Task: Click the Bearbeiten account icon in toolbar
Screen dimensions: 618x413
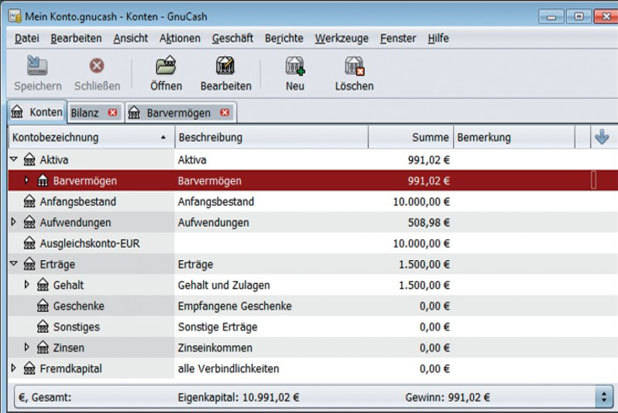Action: coord(225,65)
